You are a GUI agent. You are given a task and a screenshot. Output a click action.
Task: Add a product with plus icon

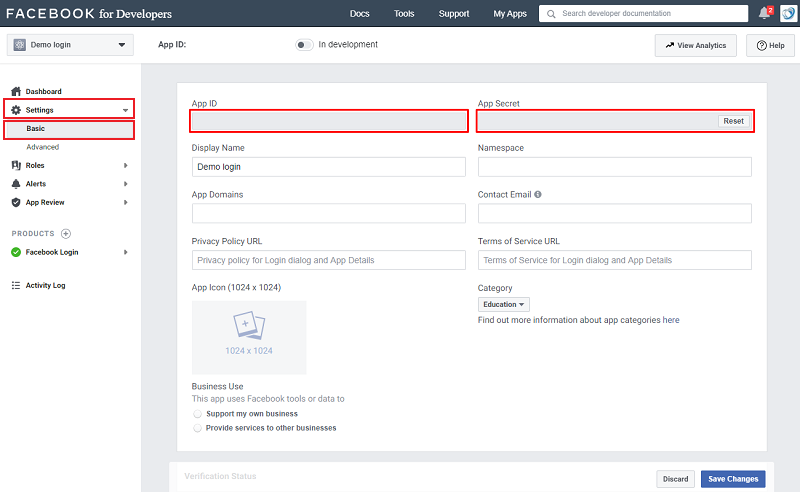pos(66,234)
